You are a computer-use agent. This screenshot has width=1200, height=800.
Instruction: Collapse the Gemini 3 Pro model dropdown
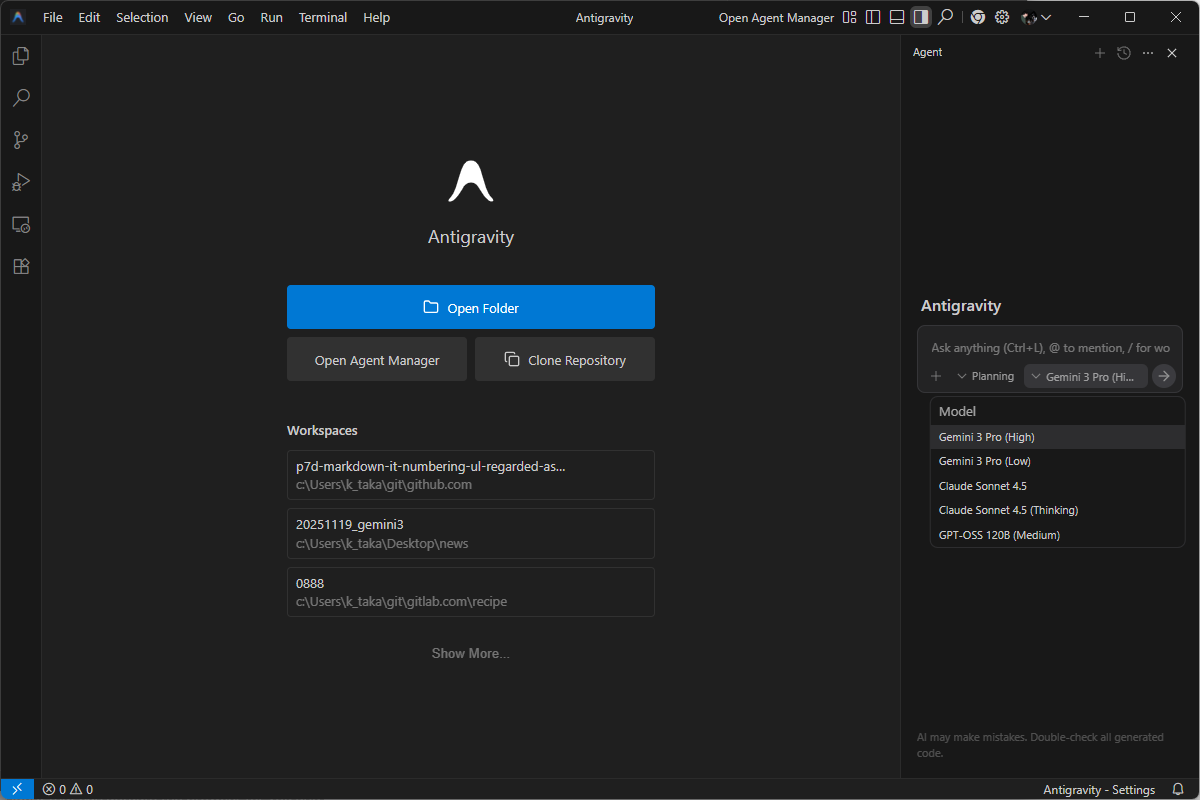point(1086,376)
